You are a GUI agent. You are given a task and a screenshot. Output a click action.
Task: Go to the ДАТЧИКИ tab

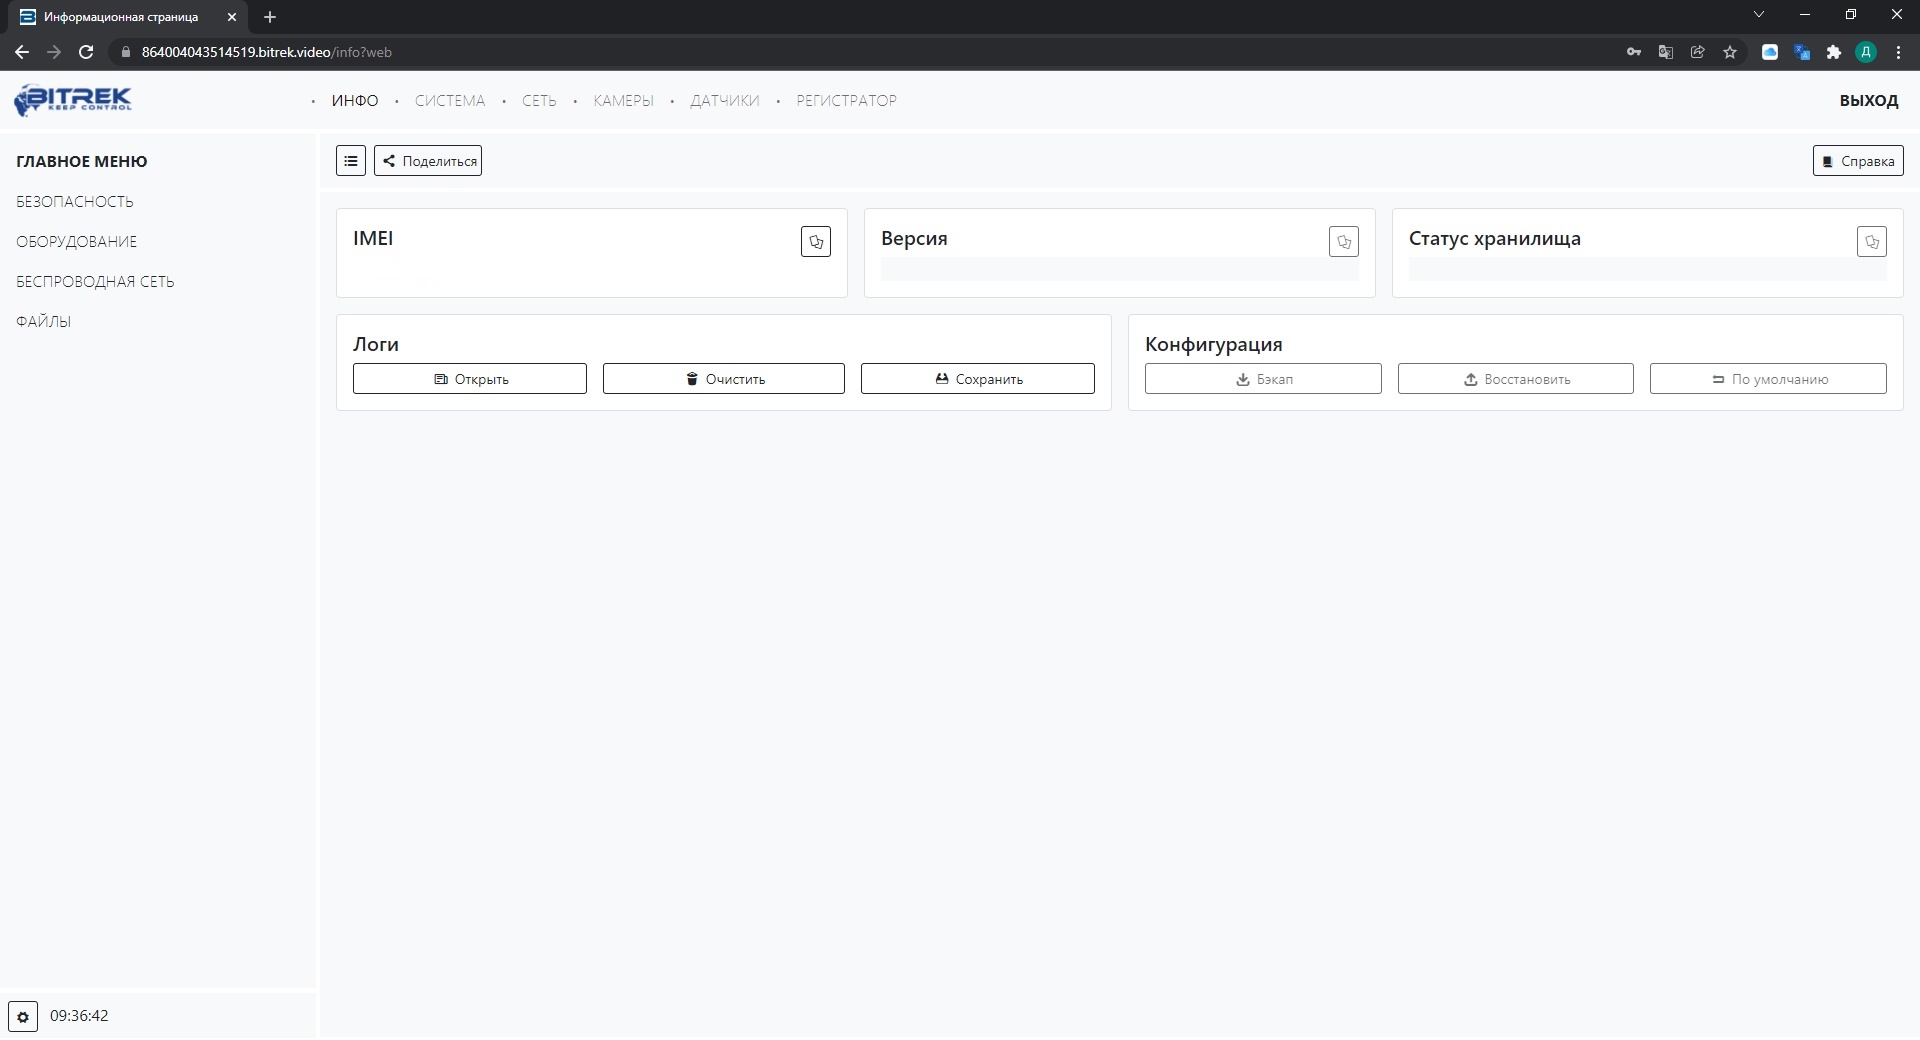pyautogui.click(x=724, y=101)
